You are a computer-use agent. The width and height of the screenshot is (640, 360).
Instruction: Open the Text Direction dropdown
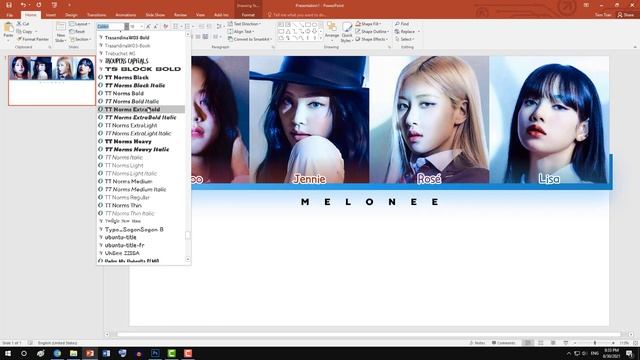point(244,24)
